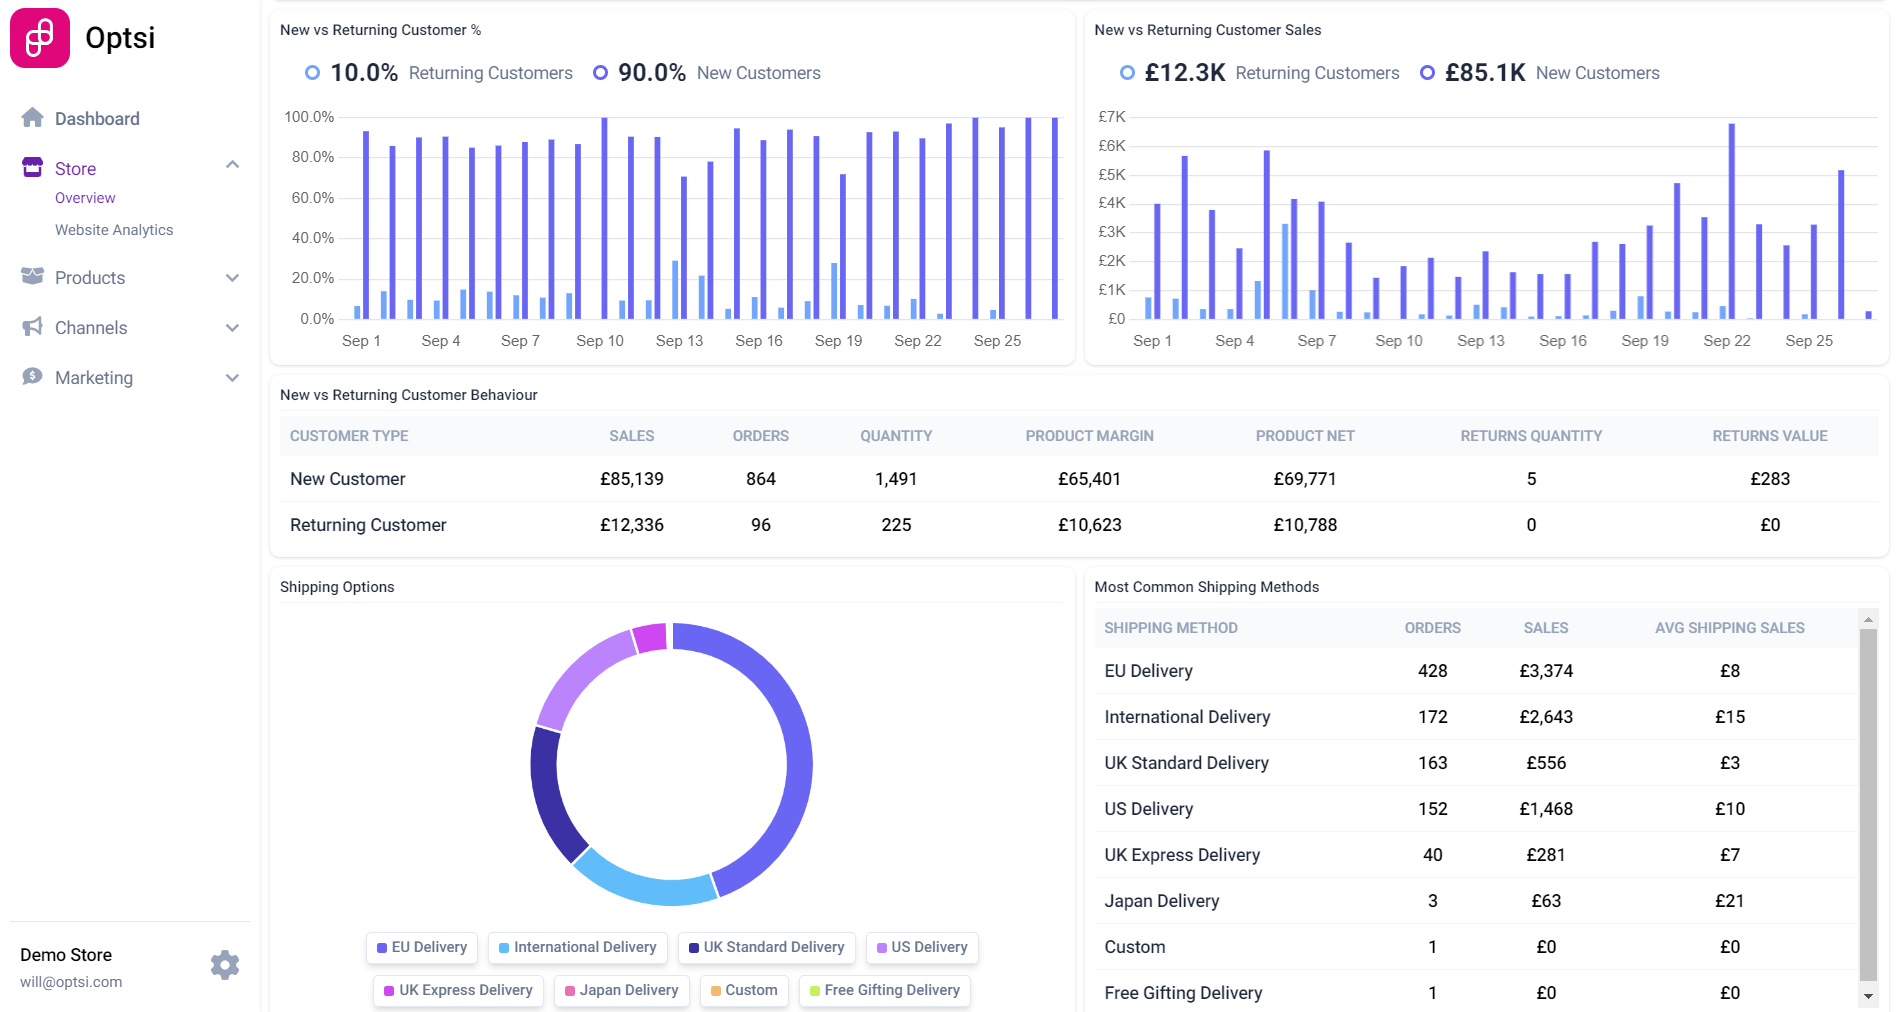Image resolution: width=1897 pixels, height=1012 pixels.
Task: Sort by SHIPPING METHOD column header
Action: coord(1171,628)
